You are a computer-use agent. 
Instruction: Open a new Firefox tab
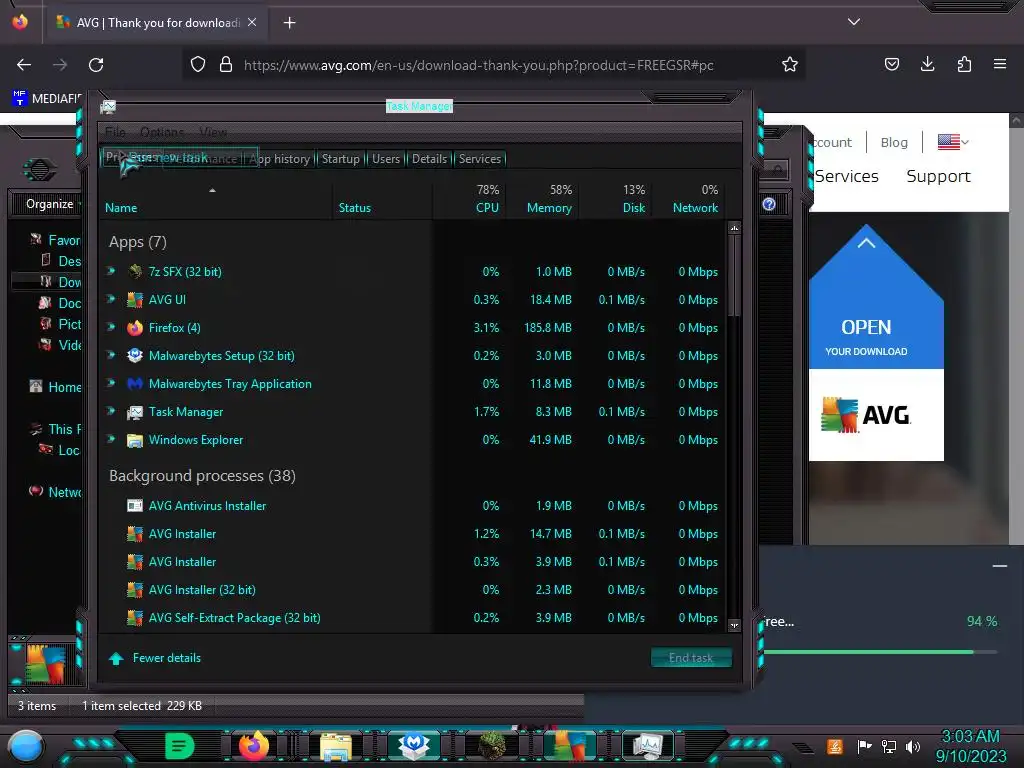(x=289, y=23)
